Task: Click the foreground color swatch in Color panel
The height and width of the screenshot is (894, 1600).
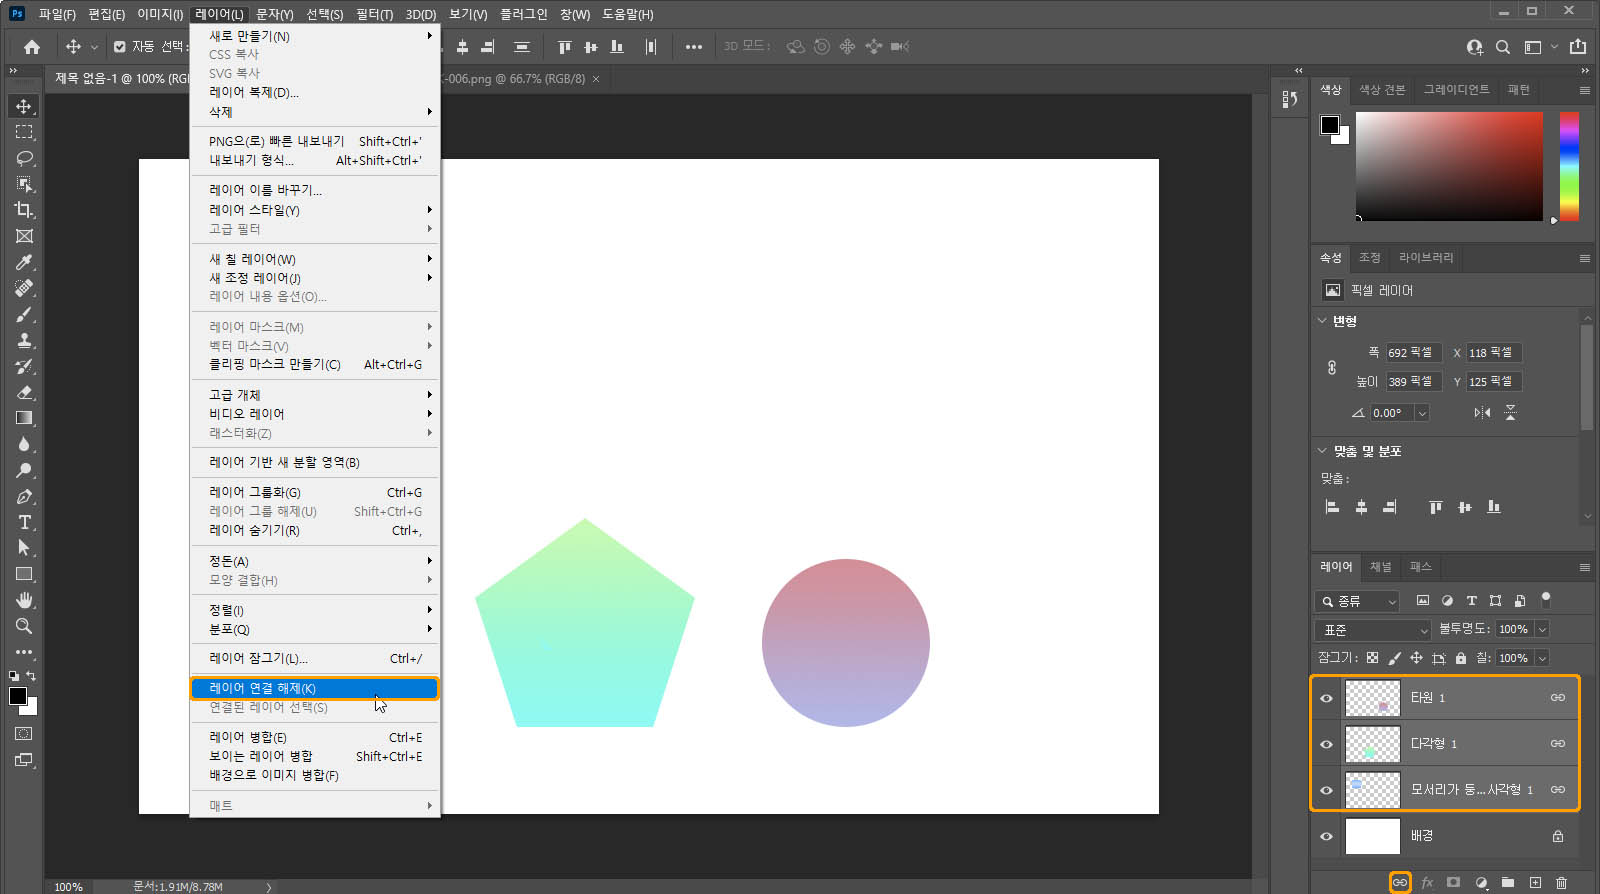Action: point(1330,125)
